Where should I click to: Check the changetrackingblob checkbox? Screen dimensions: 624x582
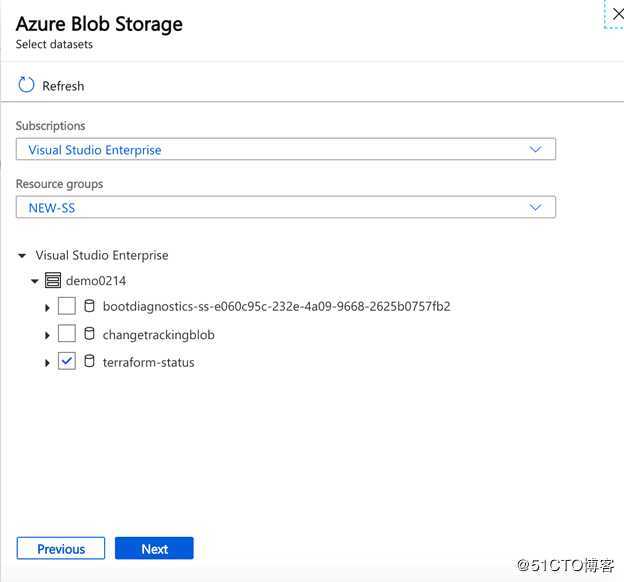(x=66, y=334)
